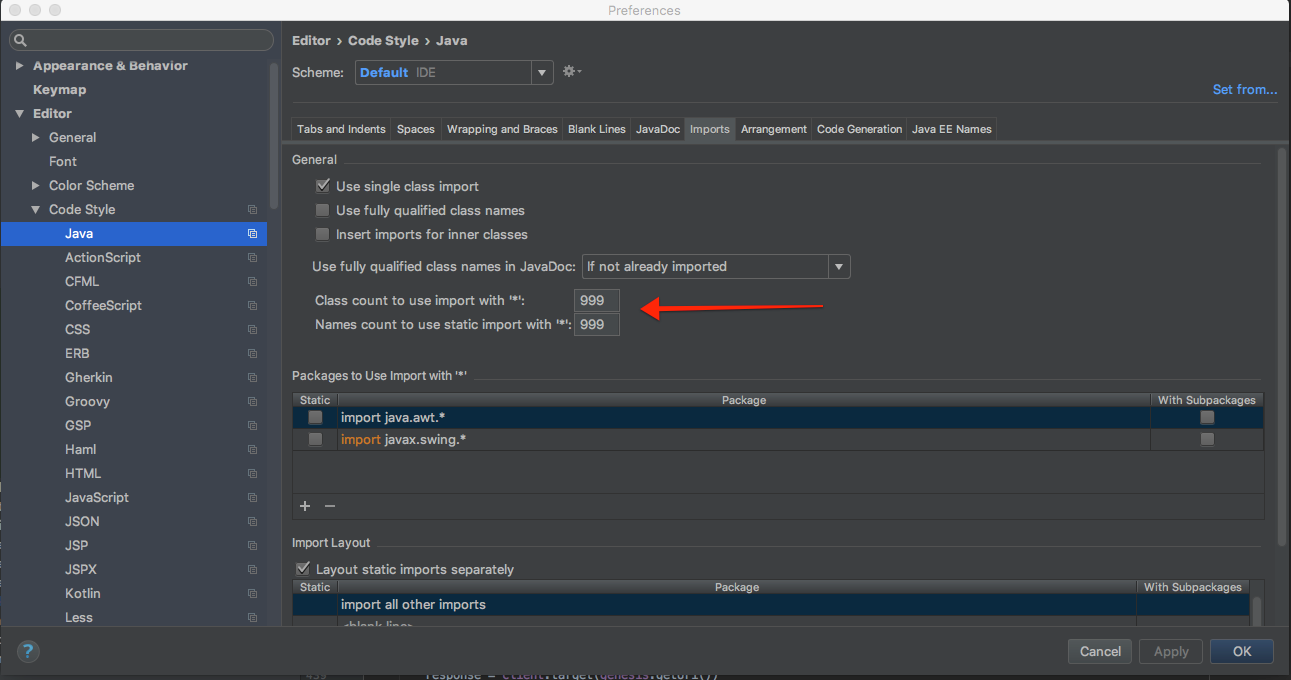Tick the Static checkbox for java.awt.*
1291x680 pixels.
[315, 417]
